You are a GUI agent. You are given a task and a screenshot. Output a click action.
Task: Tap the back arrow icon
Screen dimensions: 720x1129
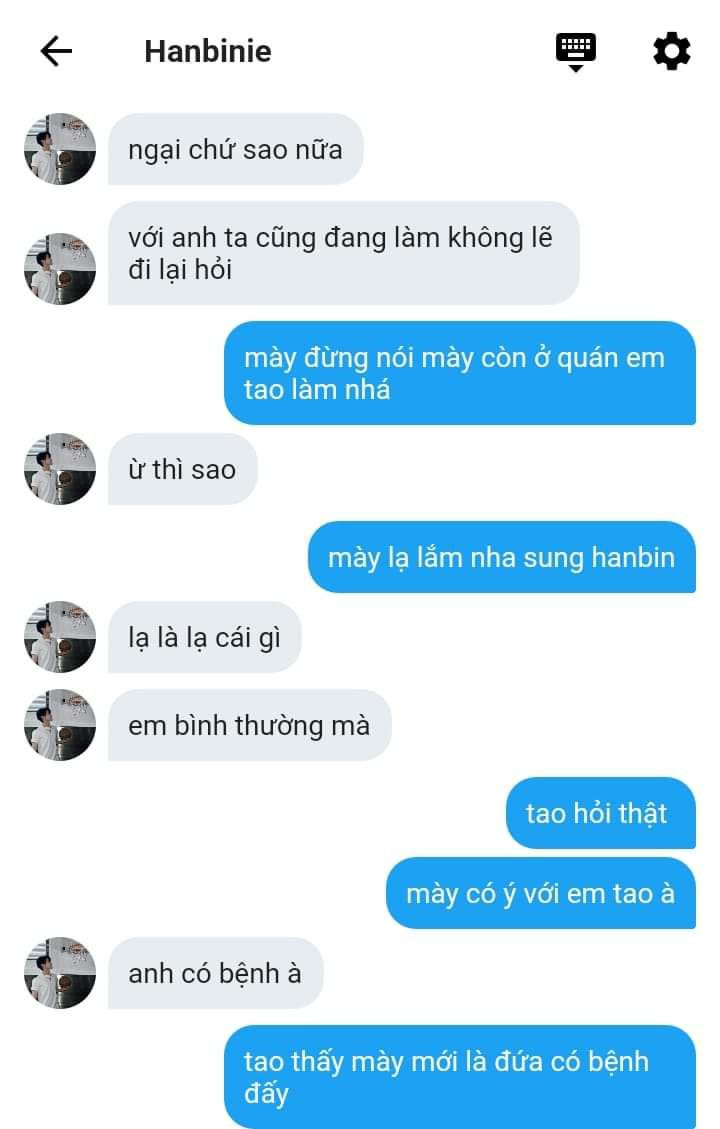pyautogui.click(x=56, y=51)
